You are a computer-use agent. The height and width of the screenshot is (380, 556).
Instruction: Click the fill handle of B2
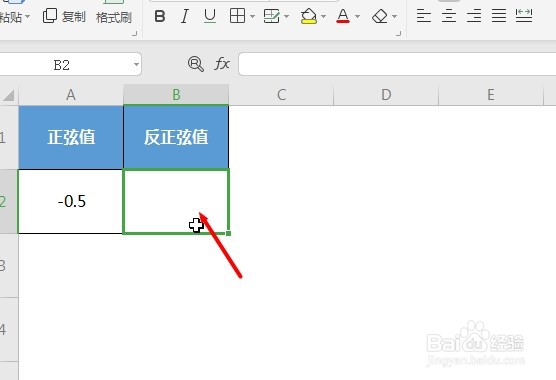[228, 233]
